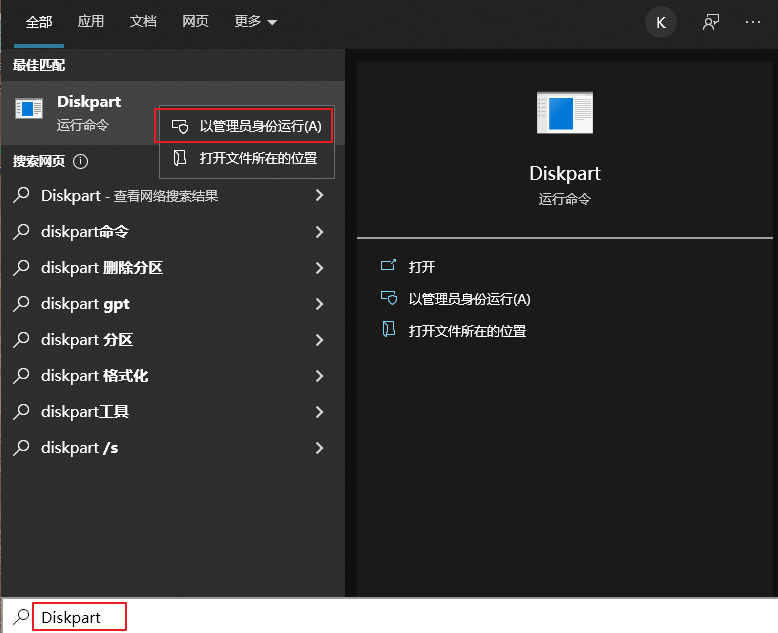Click 打开文件所在的位置 in preview pane
Image resolution: width=778 pixels, height=633 pixels.
(x=467, y=331)
